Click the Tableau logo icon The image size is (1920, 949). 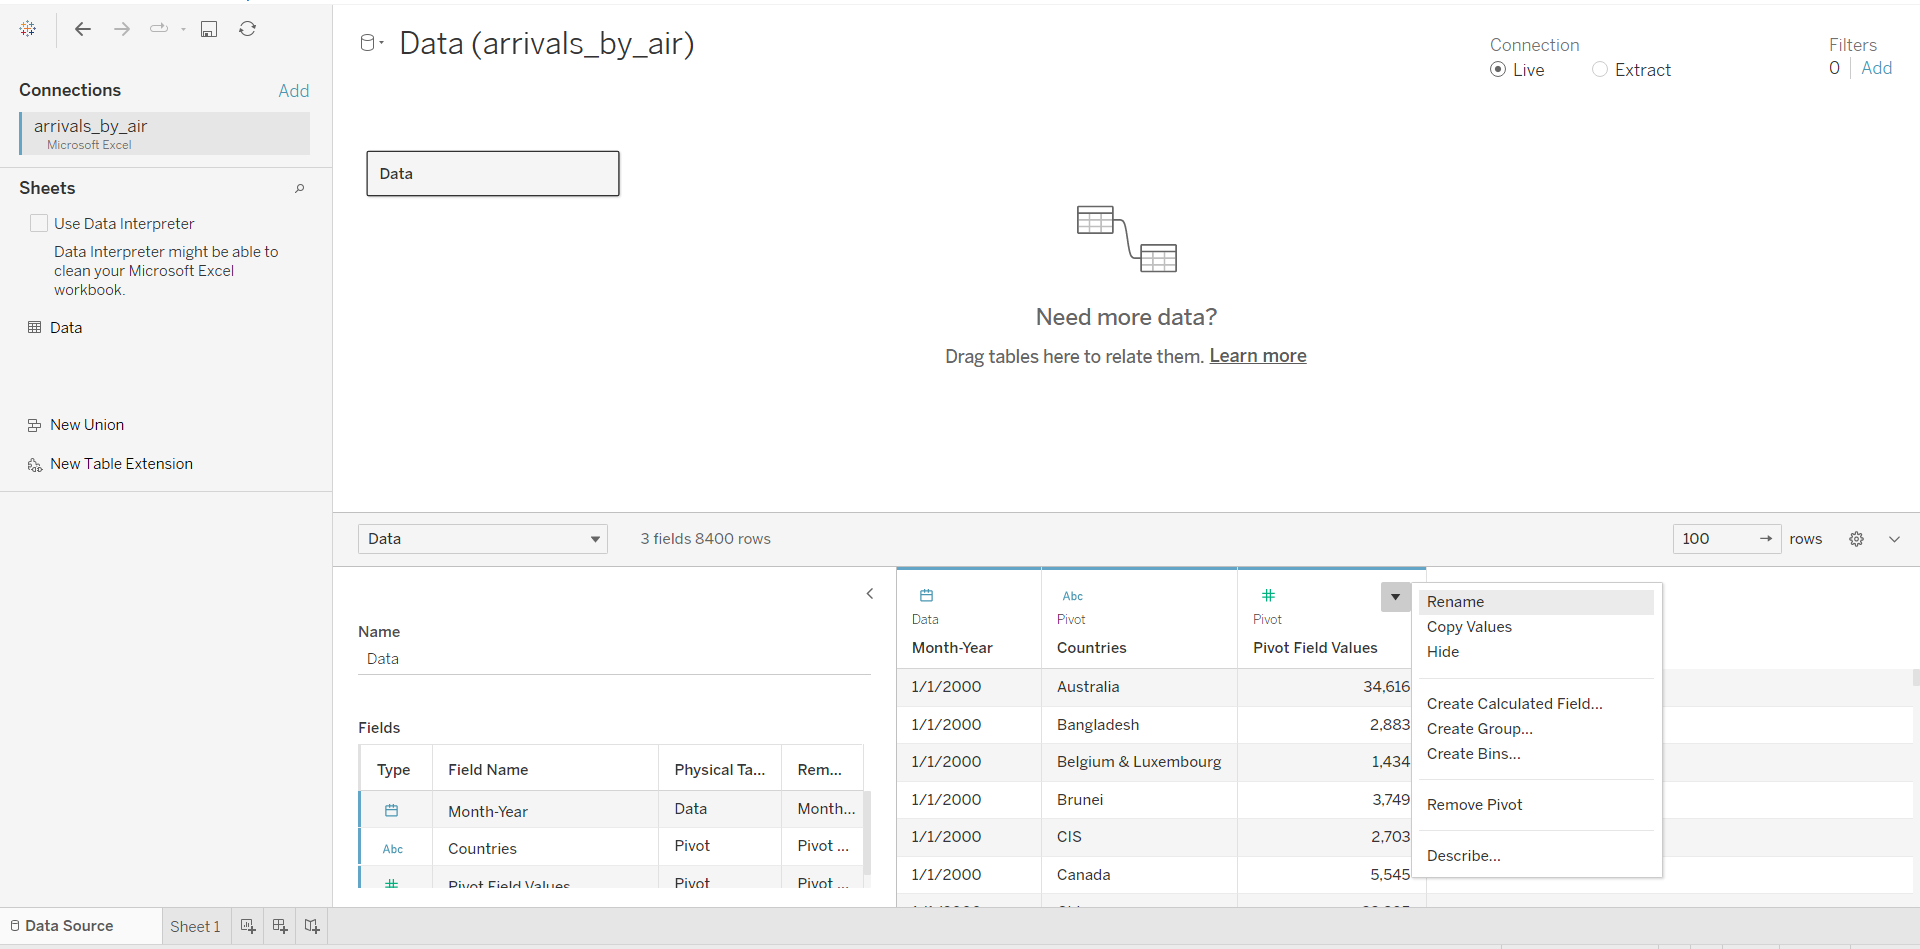point(28,29)
